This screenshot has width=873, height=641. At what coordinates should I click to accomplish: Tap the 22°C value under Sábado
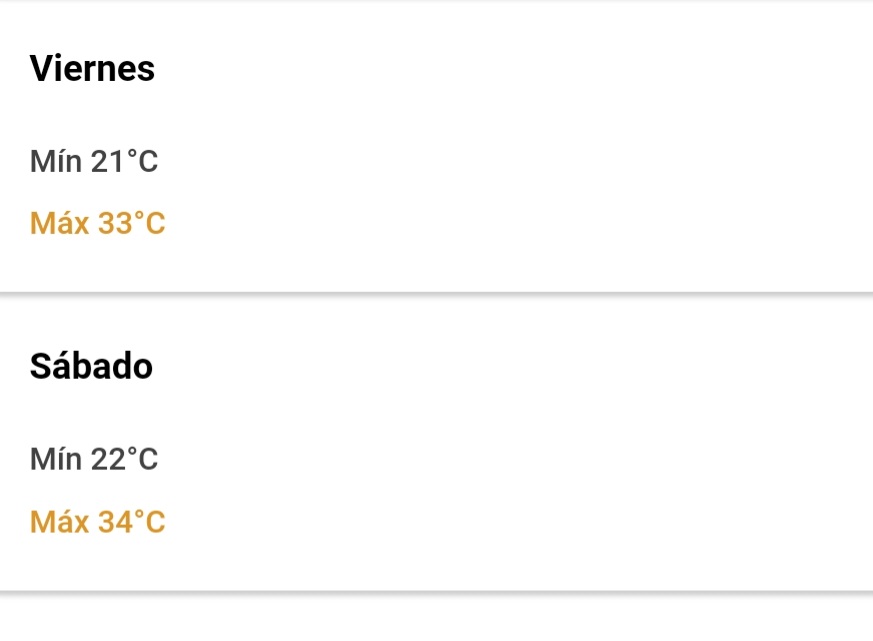point(124,459)
